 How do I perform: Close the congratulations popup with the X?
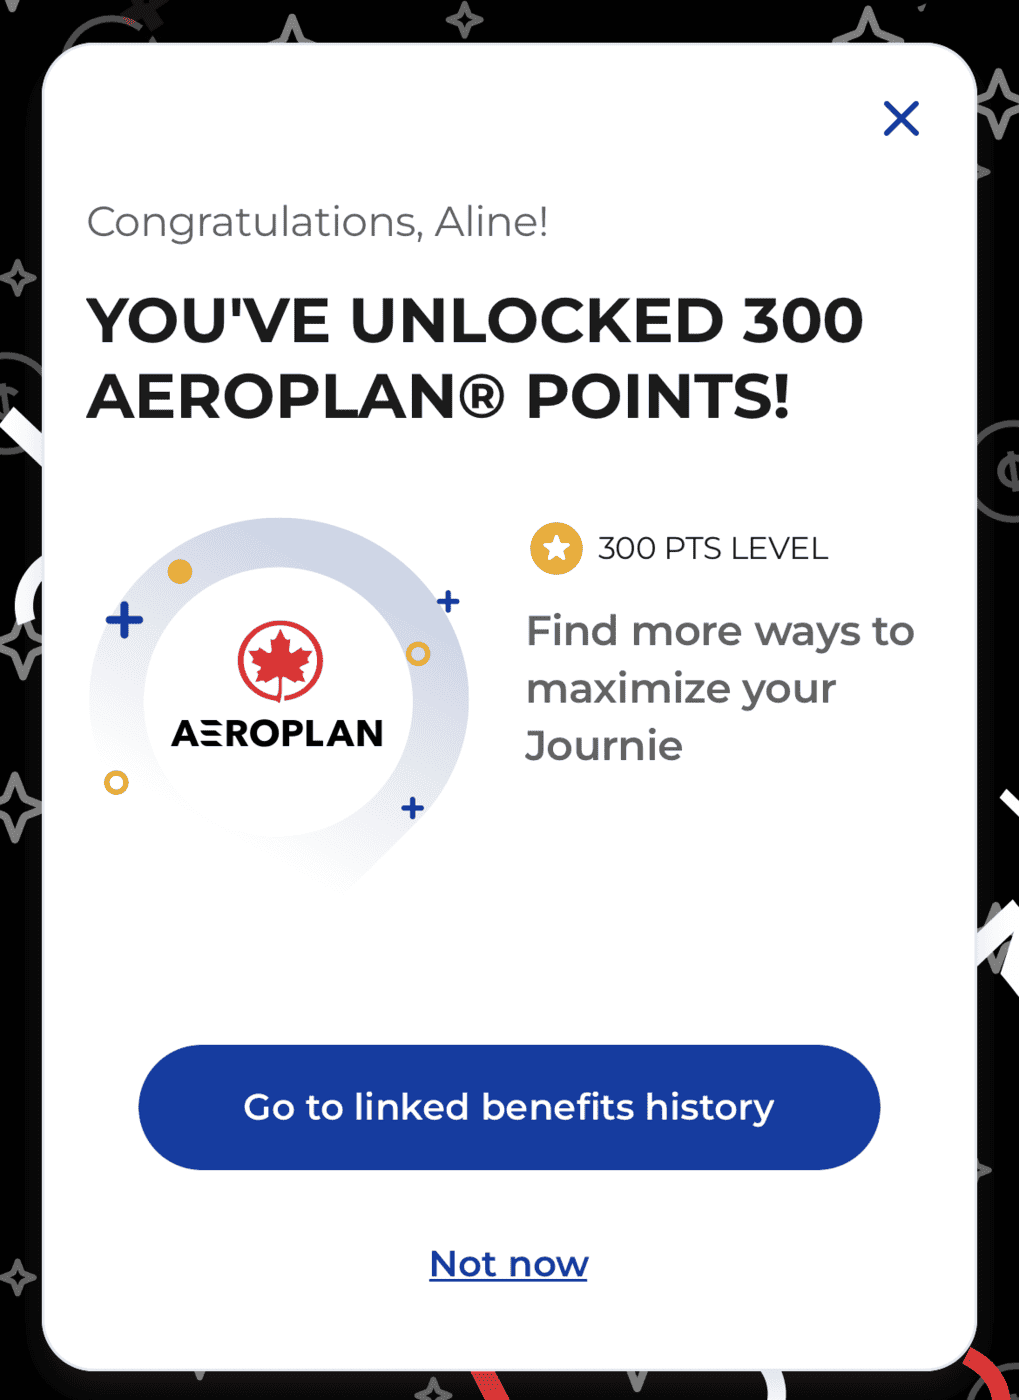click(x=899, y=118)
